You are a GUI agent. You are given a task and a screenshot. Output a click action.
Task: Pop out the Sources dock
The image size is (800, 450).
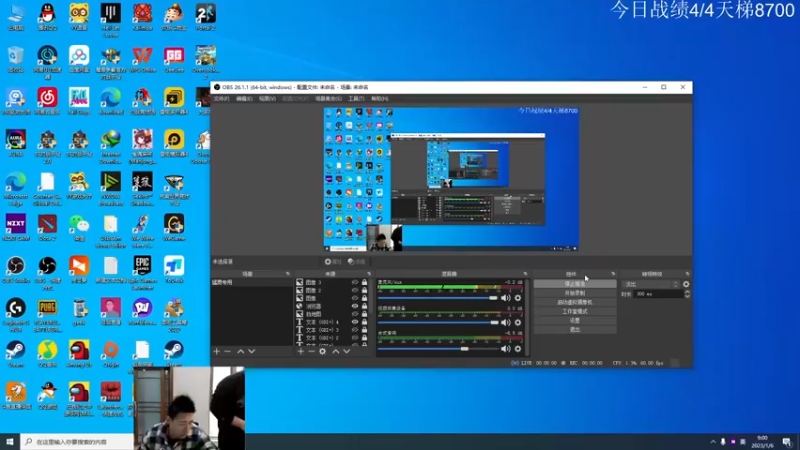pyautogui.click(x=369, y=274)
